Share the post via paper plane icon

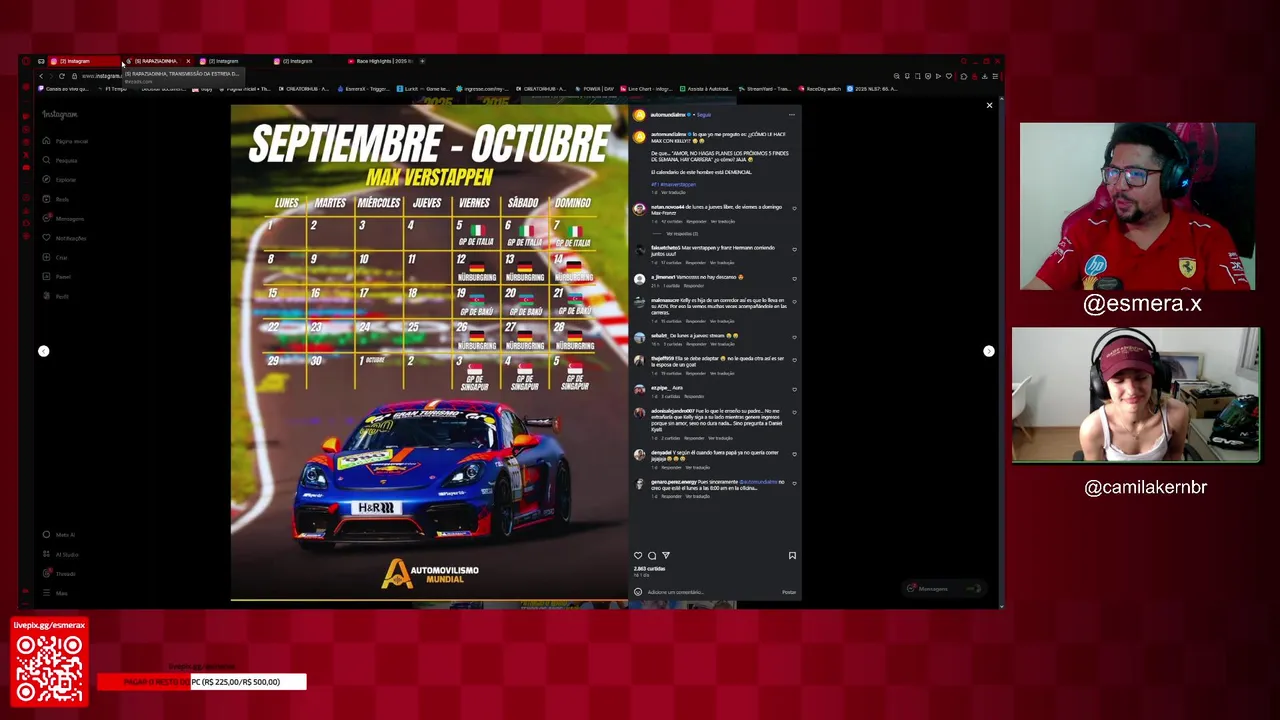point(666,555)
